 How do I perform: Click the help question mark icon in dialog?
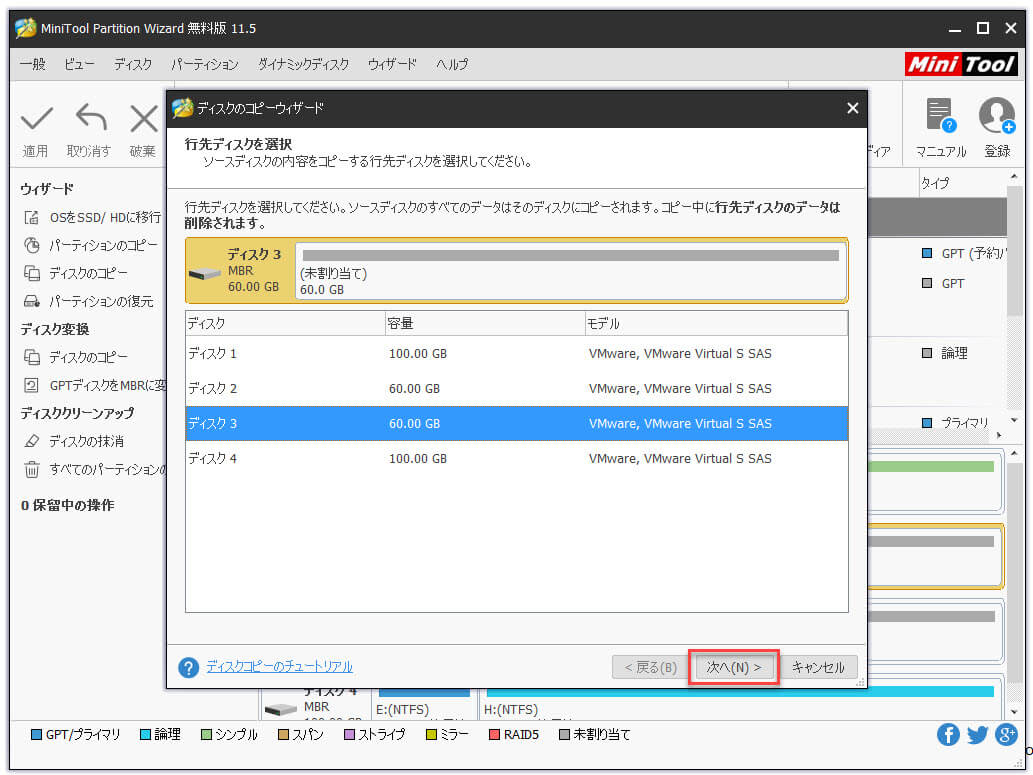coord(188,668)
